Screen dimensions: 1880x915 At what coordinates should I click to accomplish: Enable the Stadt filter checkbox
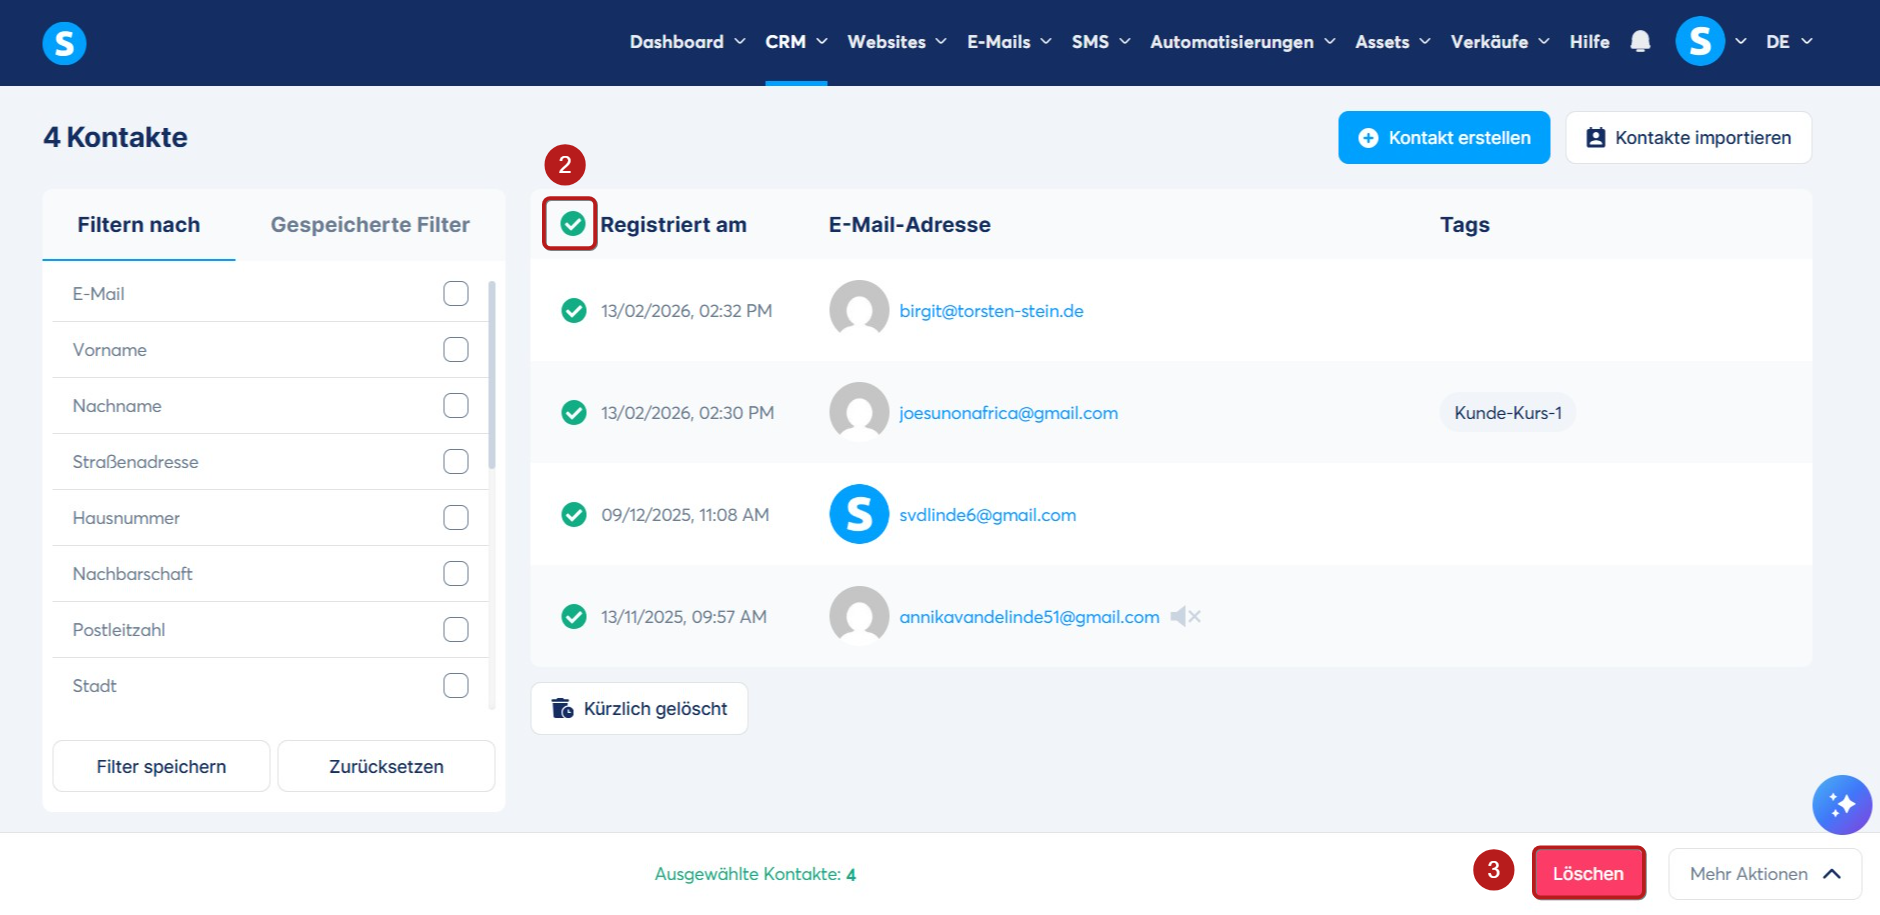point(456,685)
